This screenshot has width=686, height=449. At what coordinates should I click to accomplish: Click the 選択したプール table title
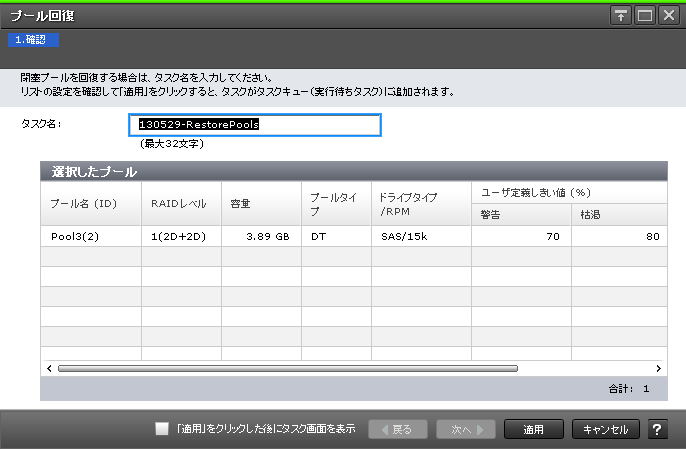click(x=94, y=172)
